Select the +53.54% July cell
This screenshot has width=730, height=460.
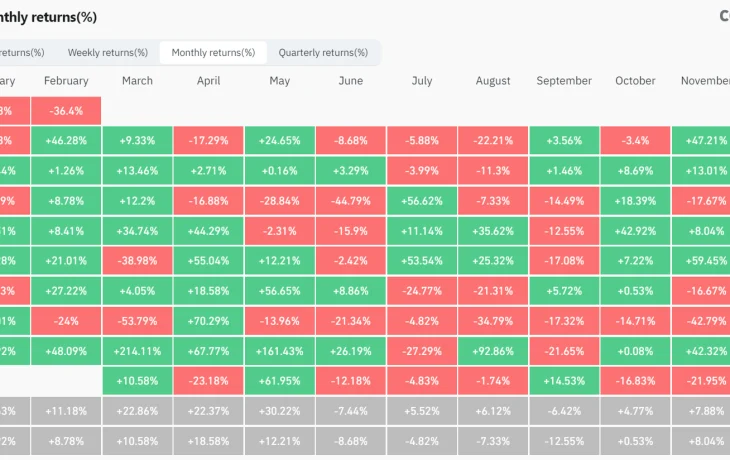pos(422,261)
